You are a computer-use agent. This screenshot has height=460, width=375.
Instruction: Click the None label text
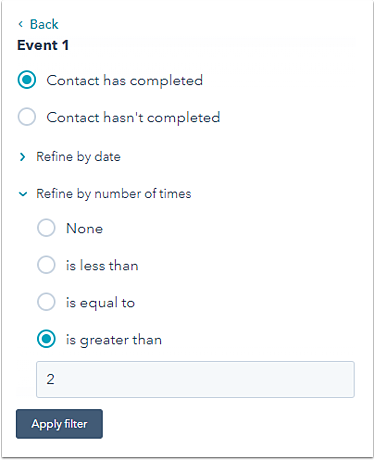coord(84,229)
